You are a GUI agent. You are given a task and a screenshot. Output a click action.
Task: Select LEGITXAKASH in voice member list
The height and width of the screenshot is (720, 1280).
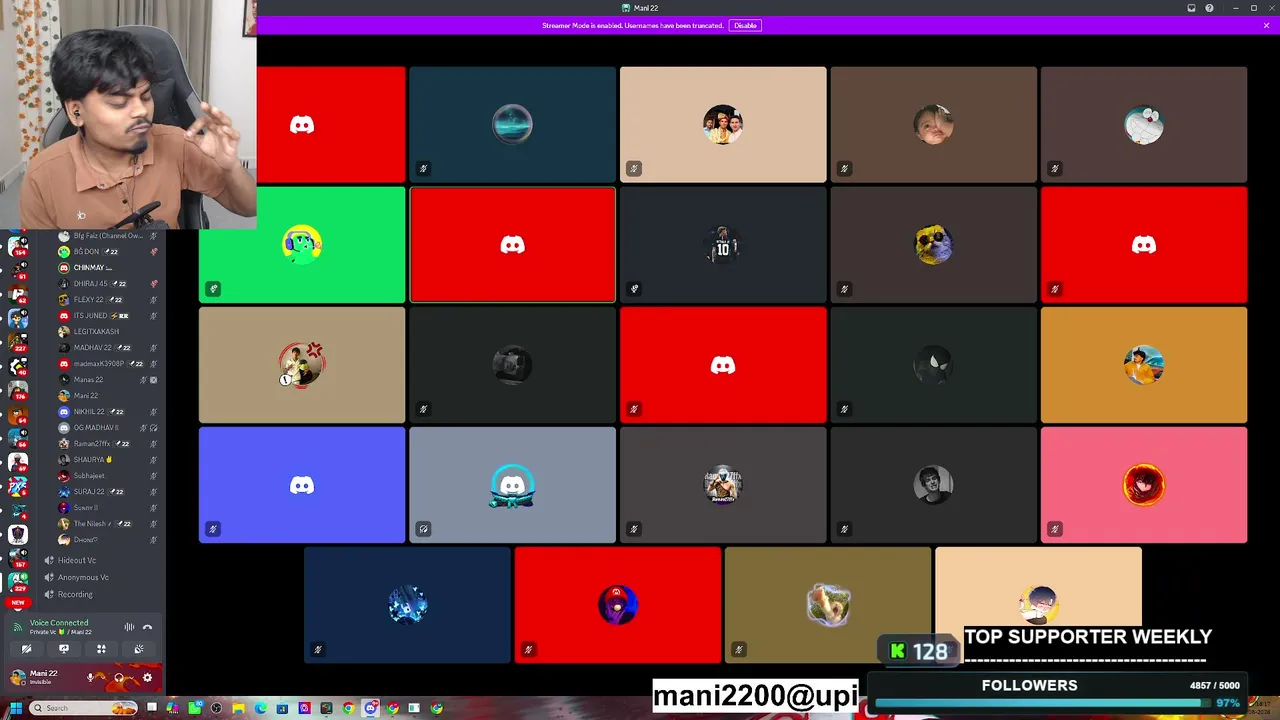click(x=108, y=332)
